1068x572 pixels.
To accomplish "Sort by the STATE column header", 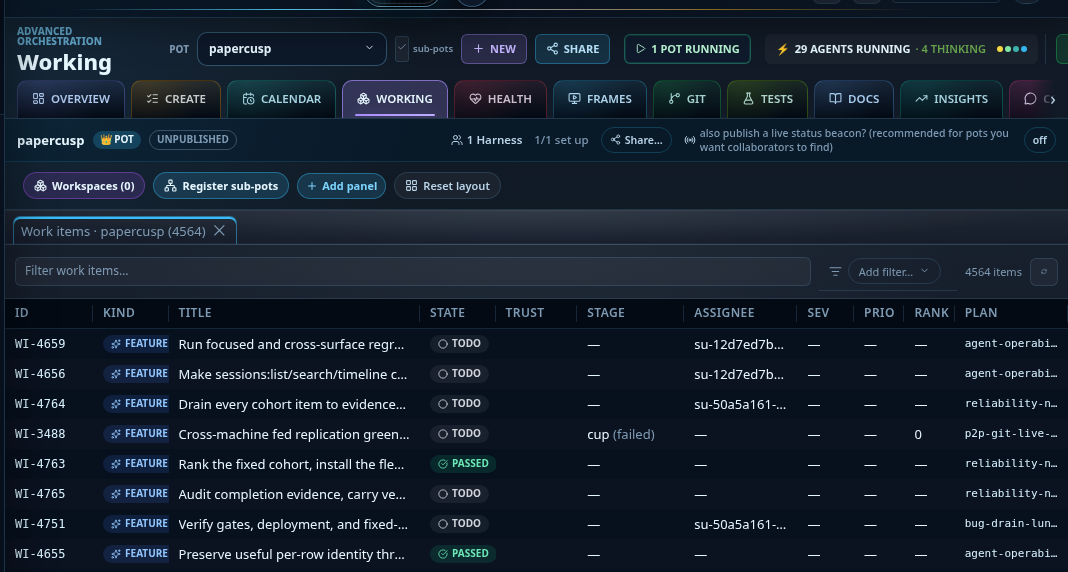I will pyautogui.click(x=447, y=313).
